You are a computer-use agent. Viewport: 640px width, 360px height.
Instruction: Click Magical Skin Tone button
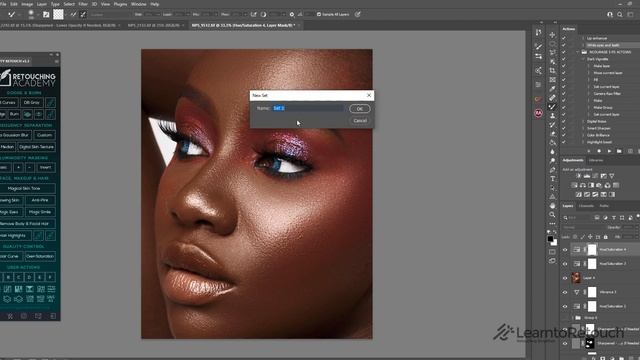point(24,189)
